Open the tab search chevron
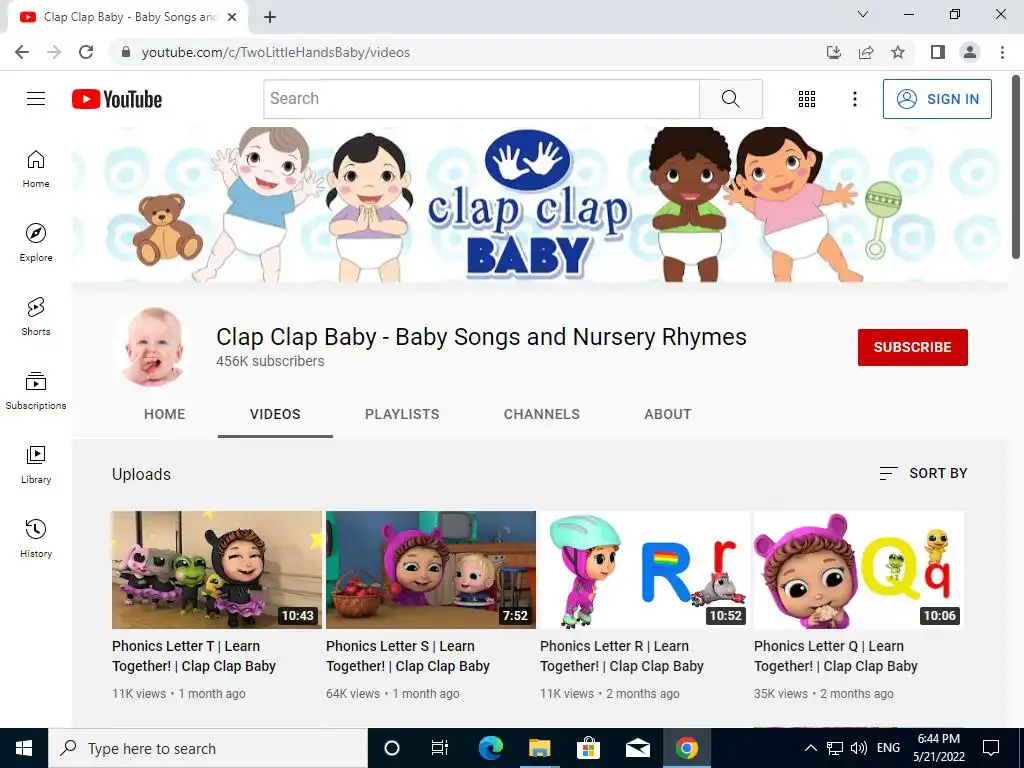The width and height of the screenshot is (1024, 768). pos(863,14)
